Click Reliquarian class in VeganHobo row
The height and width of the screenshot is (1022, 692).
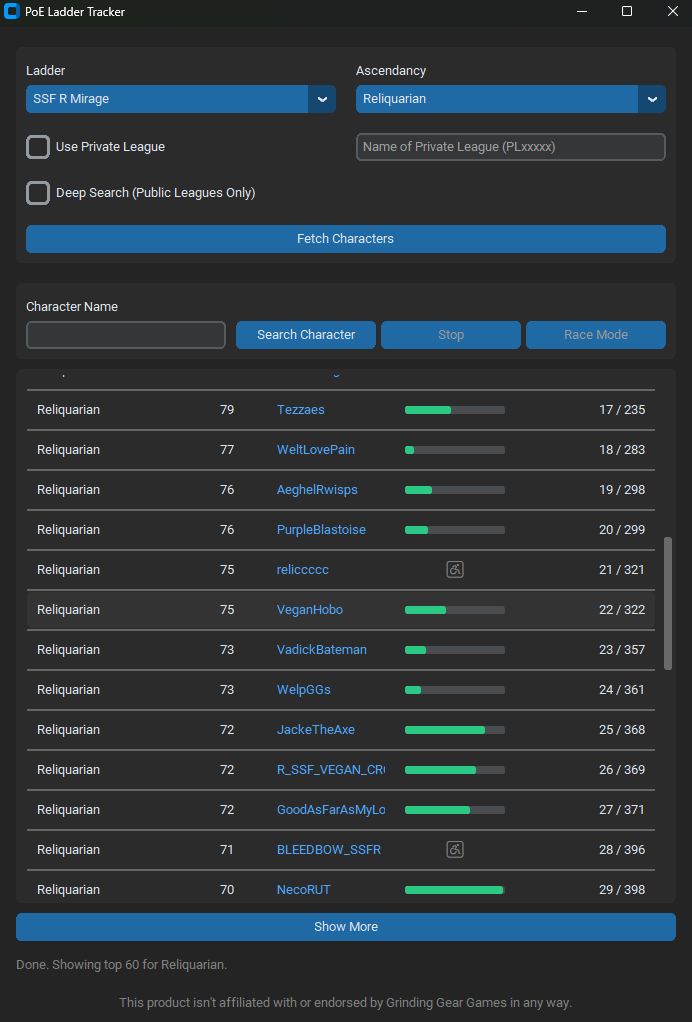[x=68, y=609]
